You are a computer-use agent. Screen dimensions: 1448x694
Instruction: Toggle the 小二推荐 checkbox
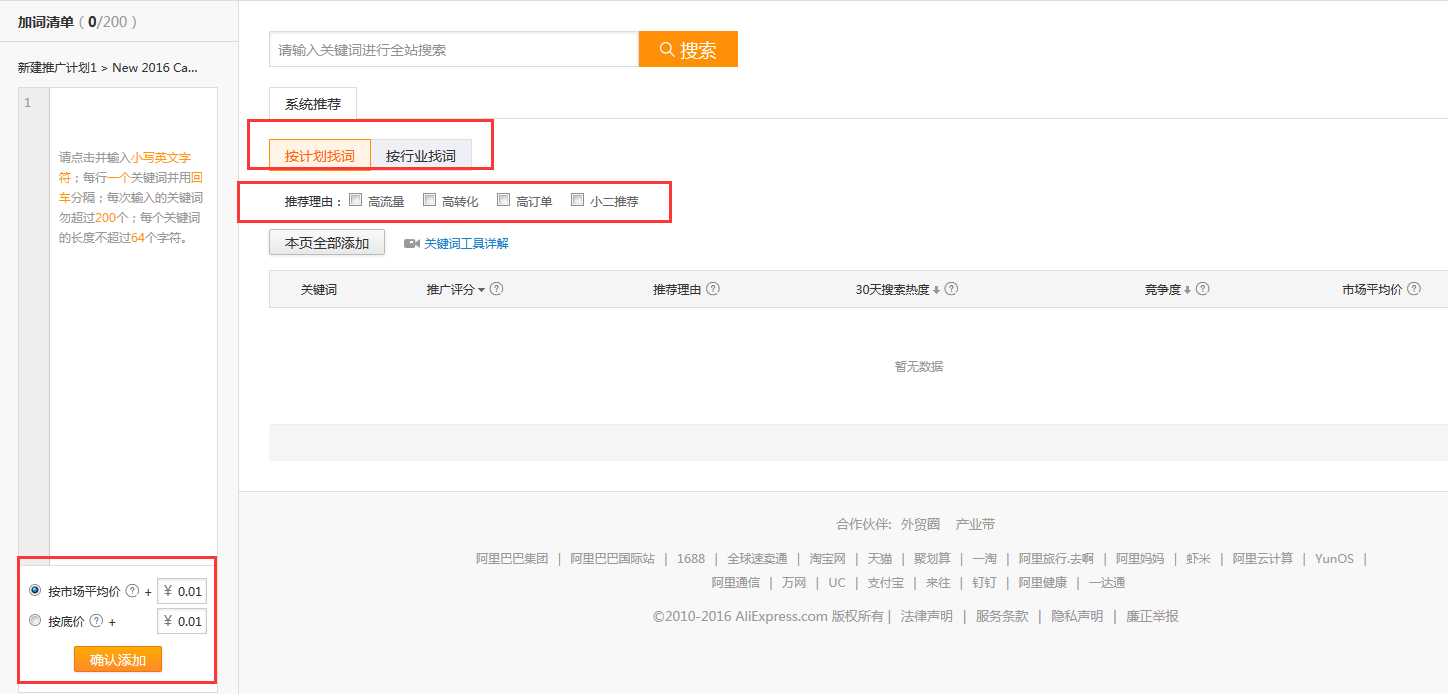click(x=578, y=200)
